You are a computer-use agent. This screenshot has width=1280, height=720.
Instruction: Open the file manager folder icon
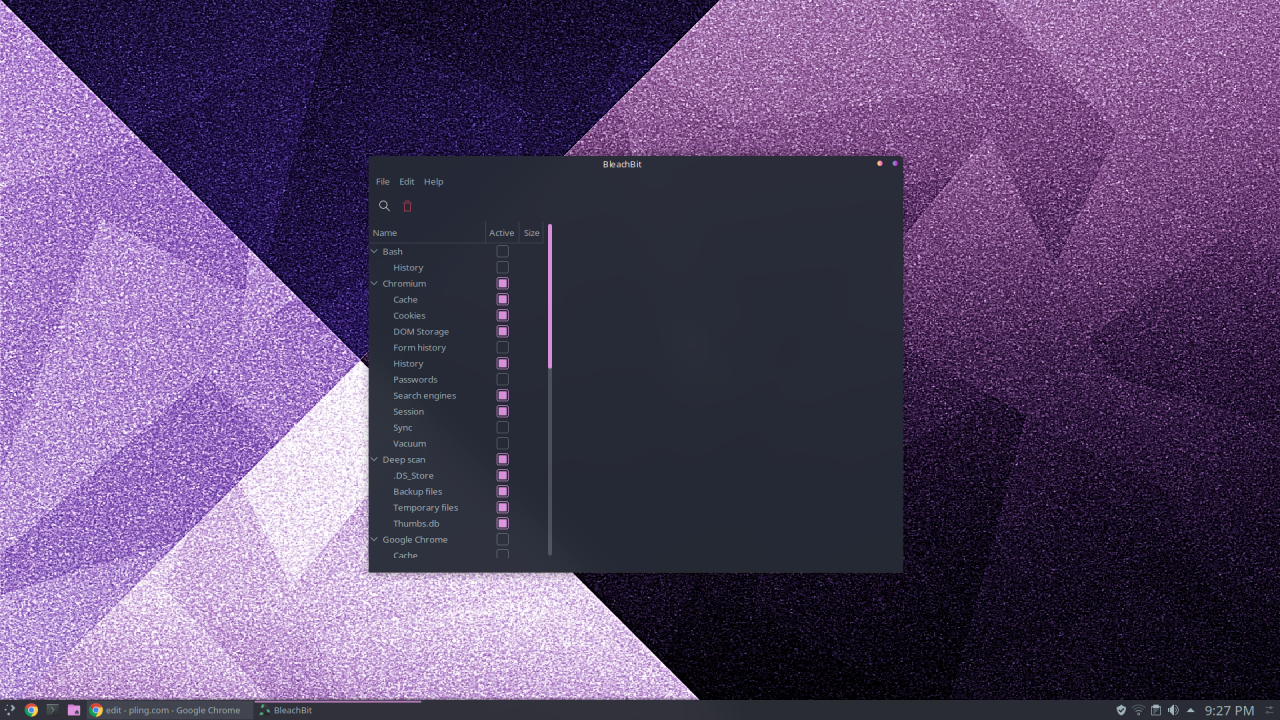[x=74, y=710]
